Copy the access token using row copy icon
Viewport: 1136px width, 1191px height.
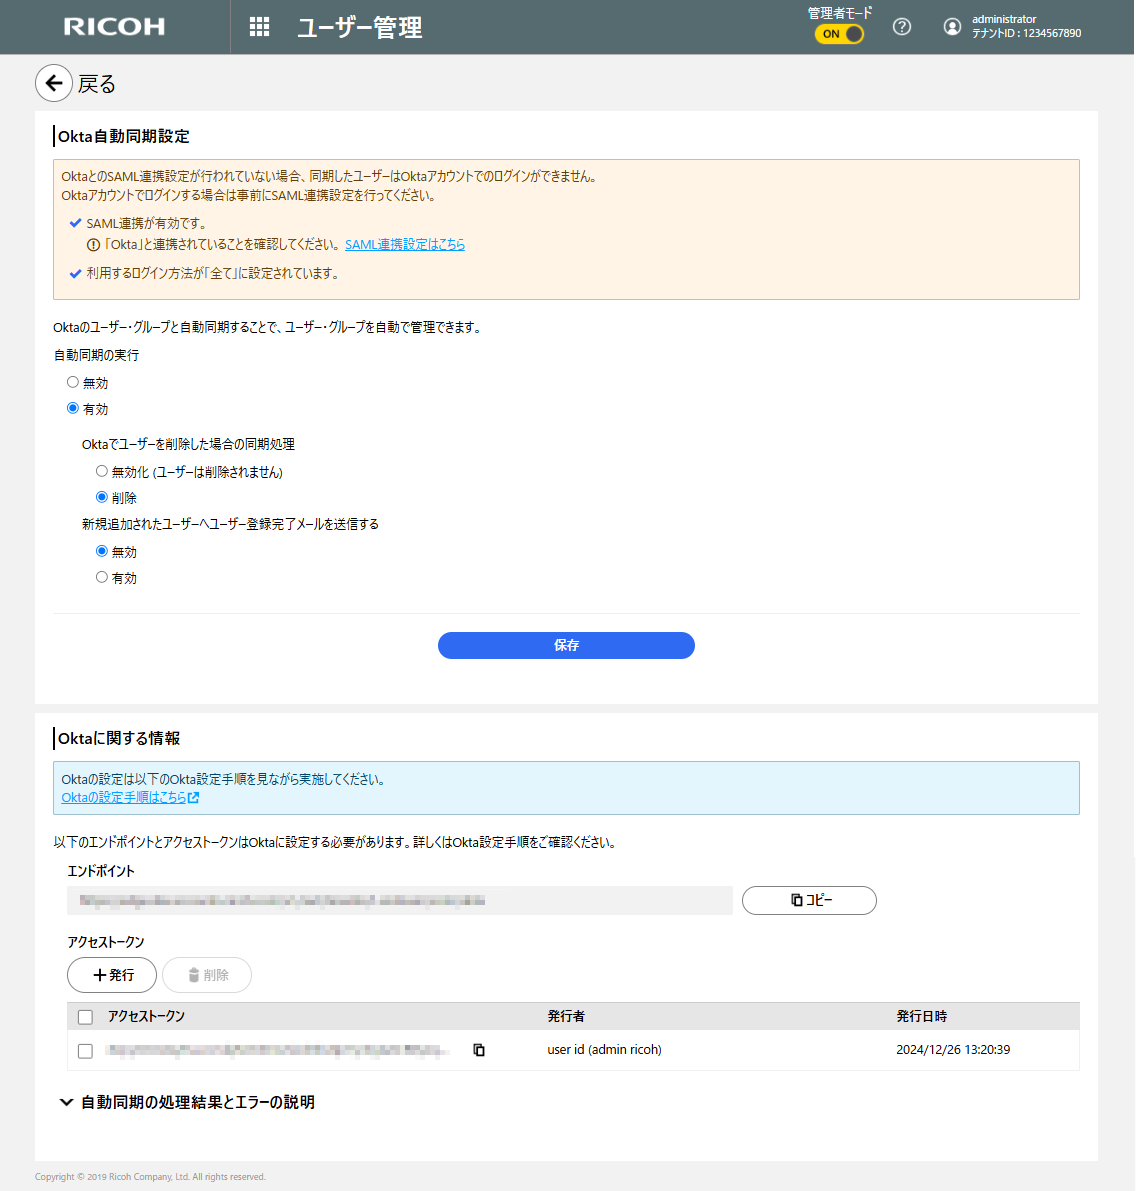[479, 1050]
